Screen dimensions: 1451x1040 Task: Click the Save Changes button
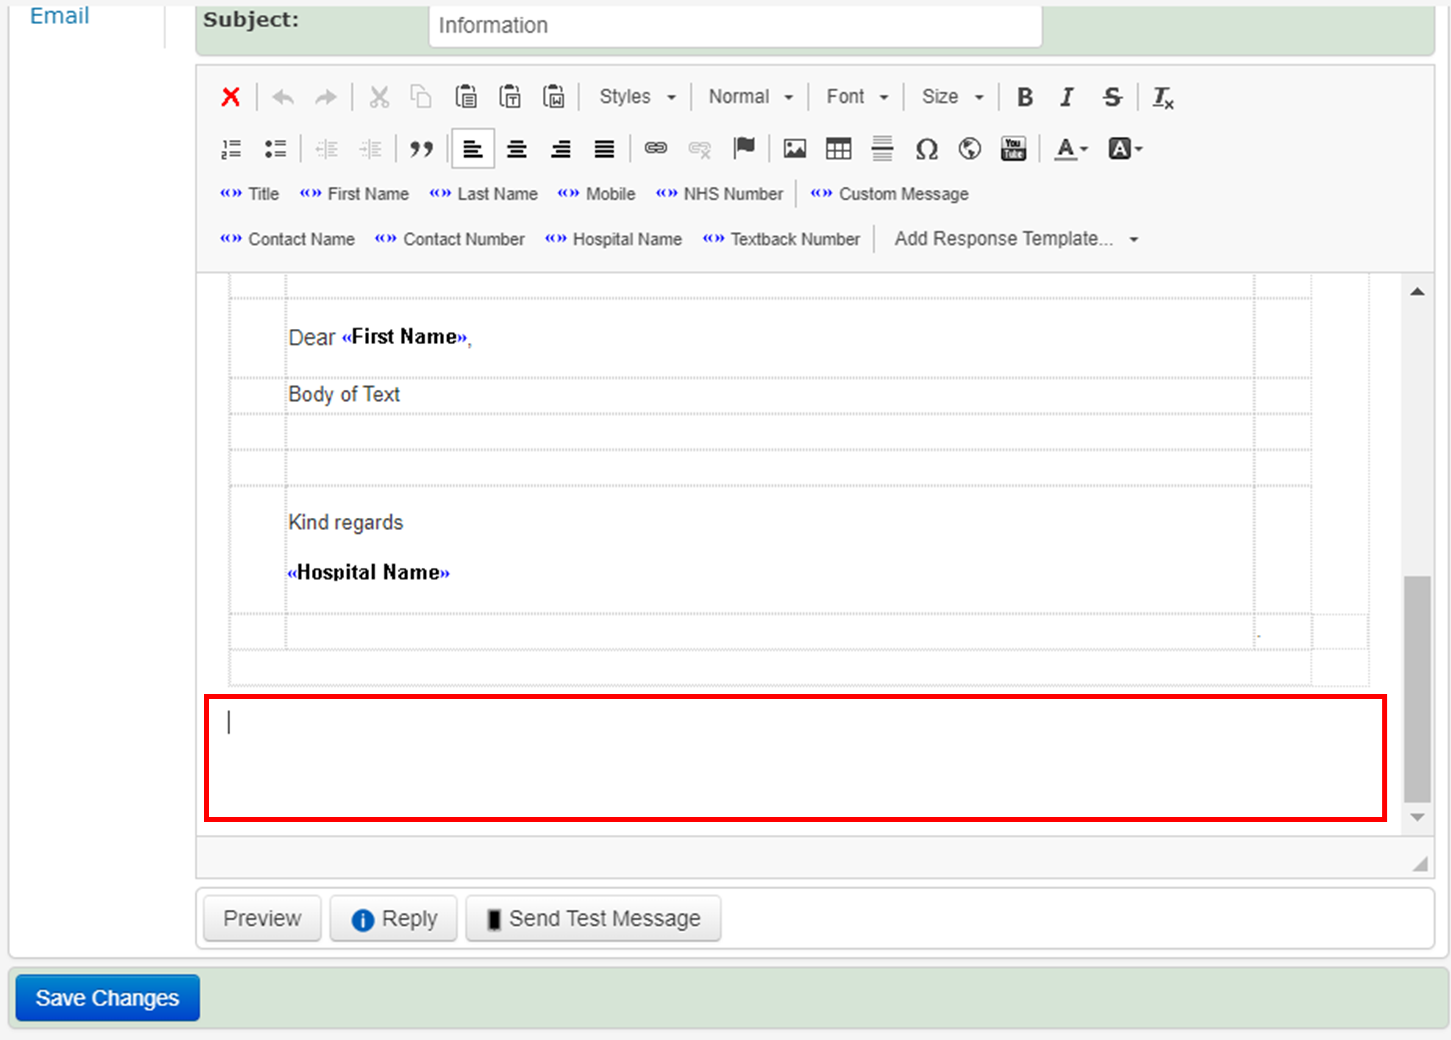[108, 998]
